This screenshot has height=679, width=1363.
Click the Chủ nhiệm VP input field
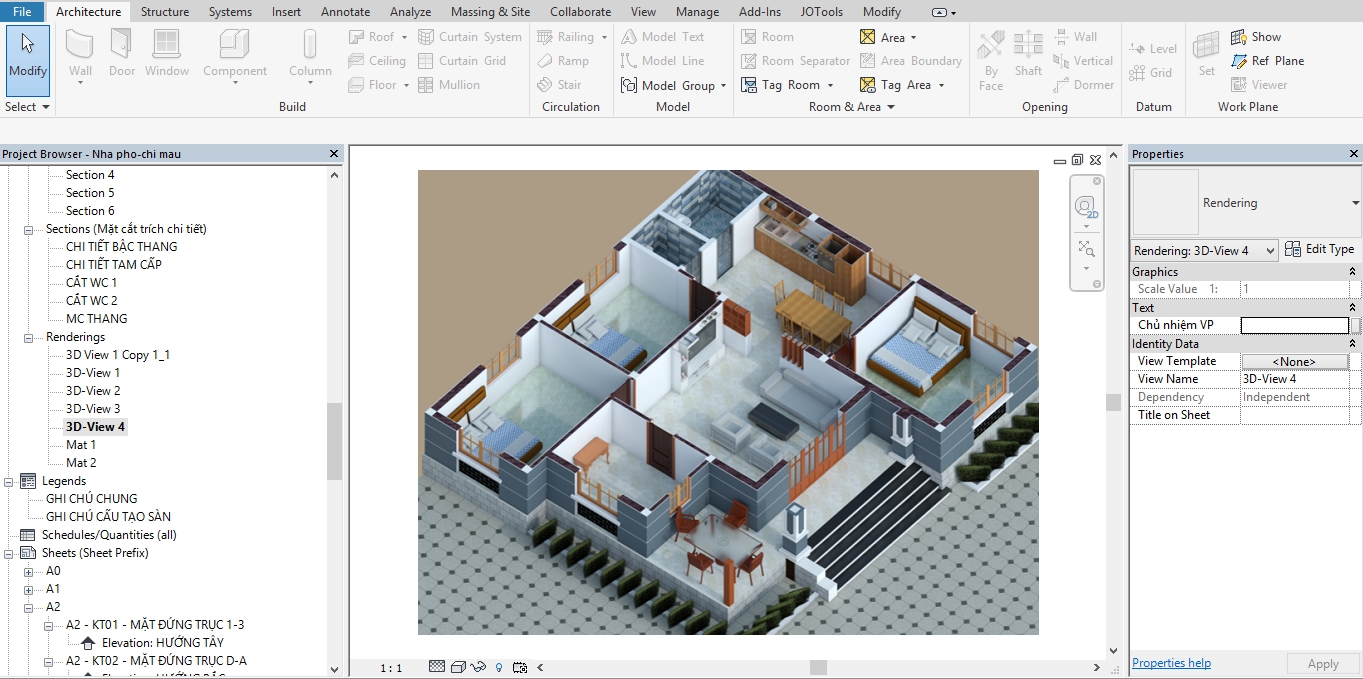click(1294, 325)
